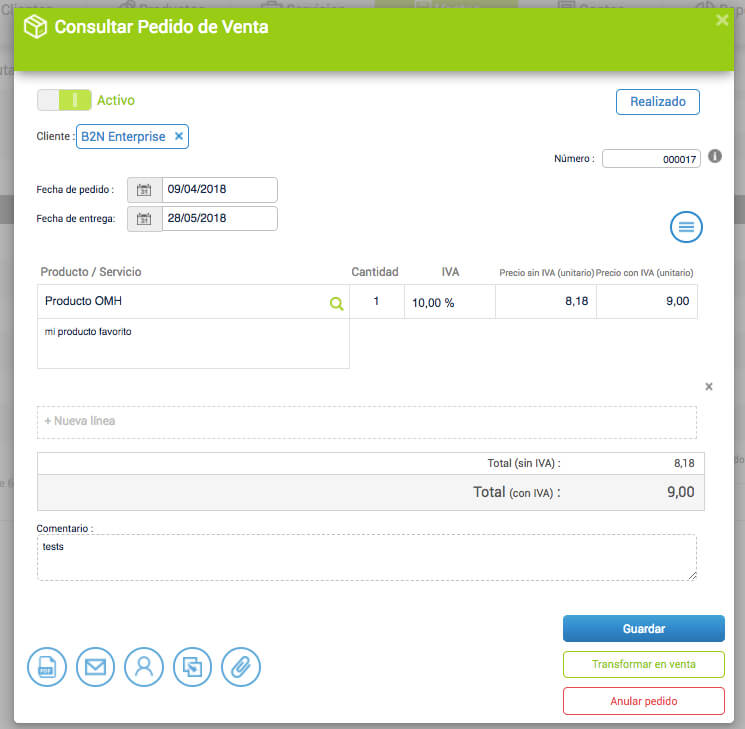The image size is (745, 729).
Task: Click Transformar en venta
Action: (x=643, y=664)
